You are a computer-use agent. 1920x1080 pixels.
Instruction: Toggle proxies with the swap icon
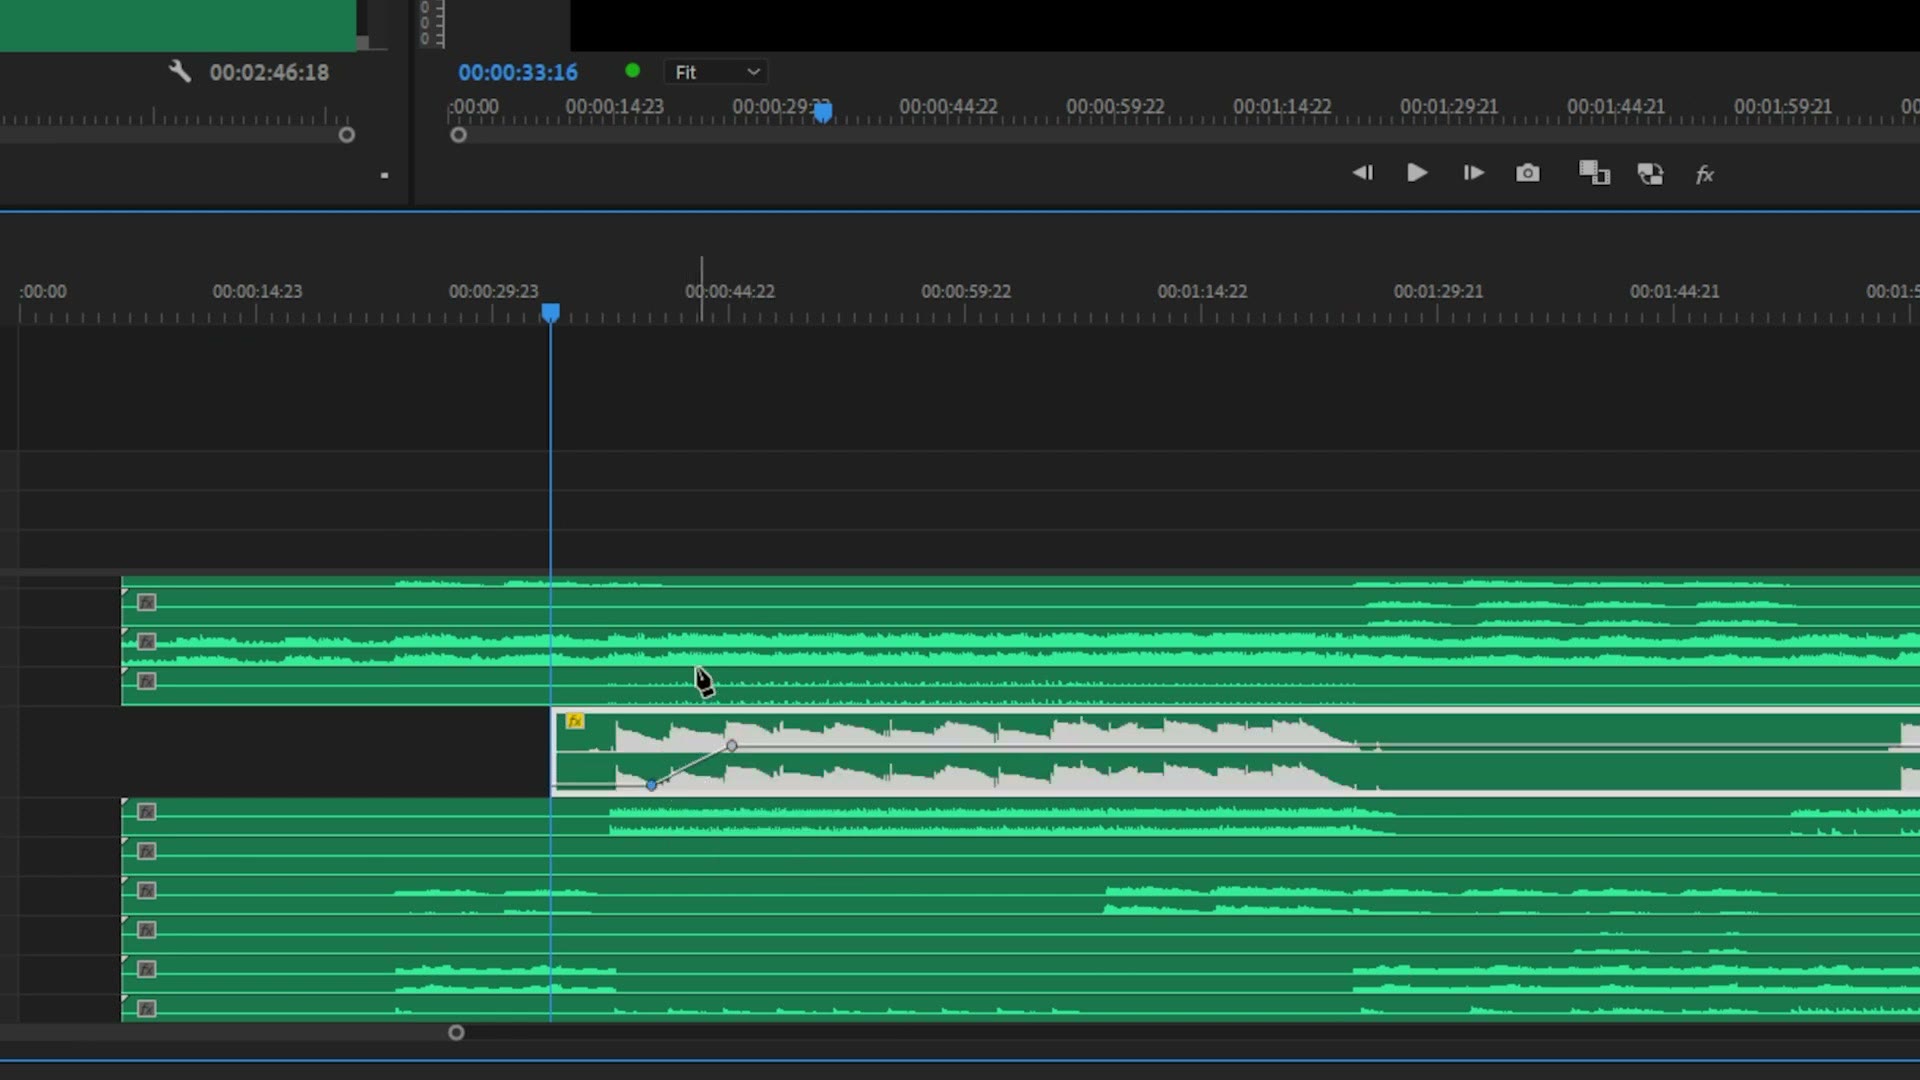pos(1650,174)
